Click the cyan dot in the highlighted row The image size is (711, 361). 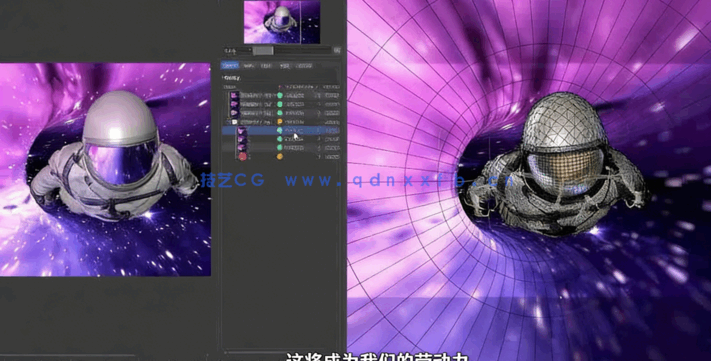(x=280, y=130)
